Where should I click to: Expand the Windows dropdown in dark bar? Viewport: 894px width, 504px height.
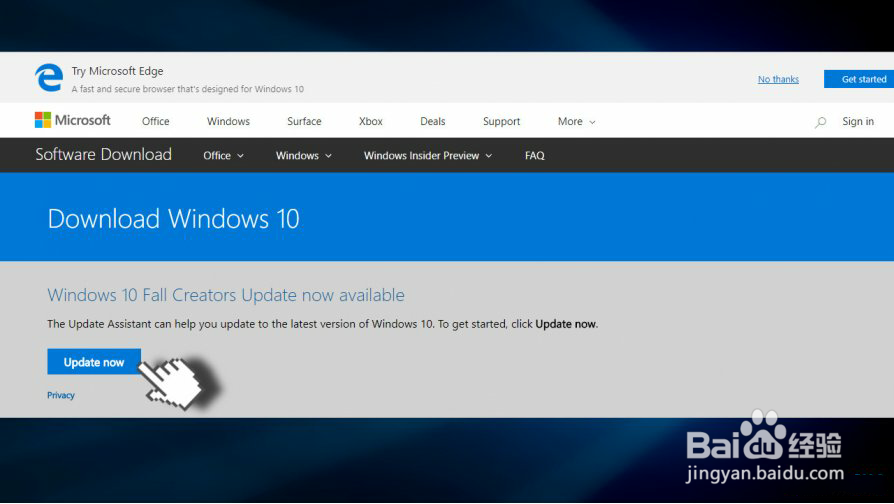point(304,156)
